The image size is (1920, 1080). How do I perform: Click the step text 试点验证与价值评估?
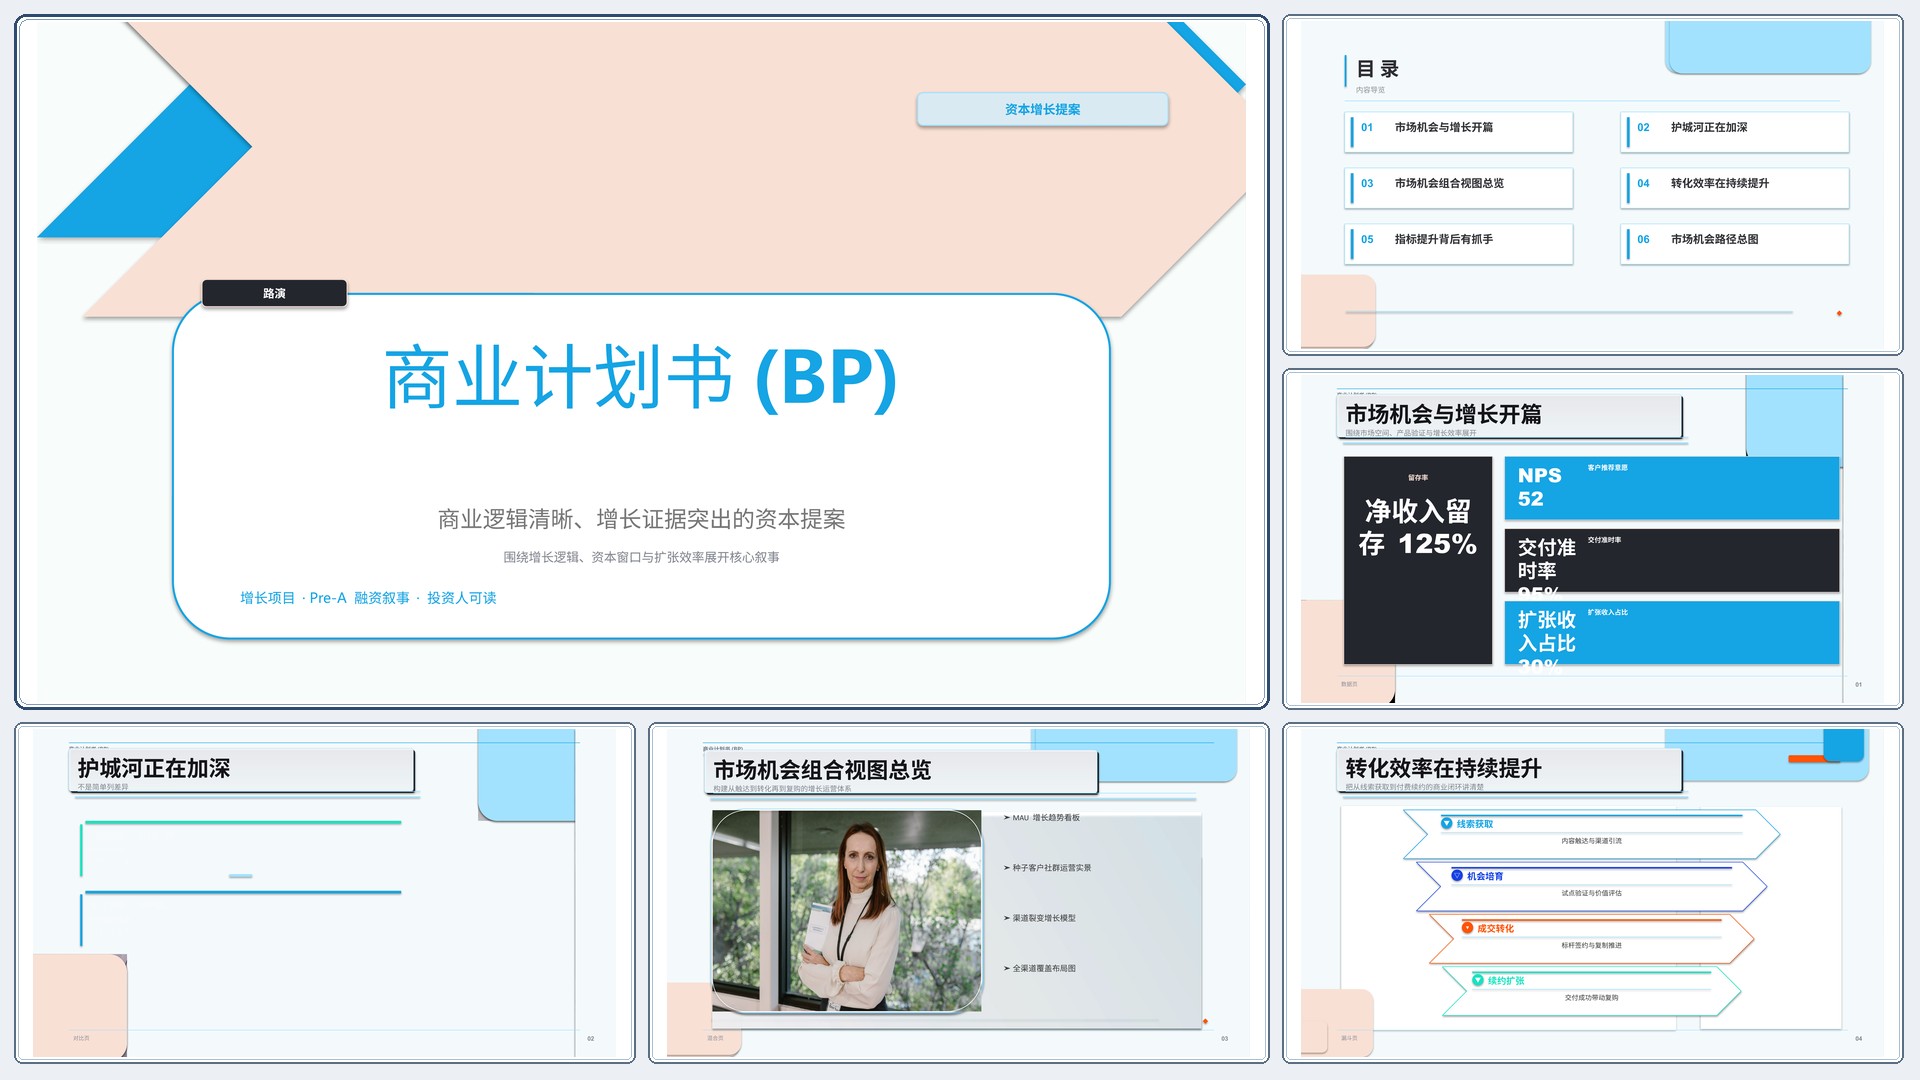[1591, 893]
